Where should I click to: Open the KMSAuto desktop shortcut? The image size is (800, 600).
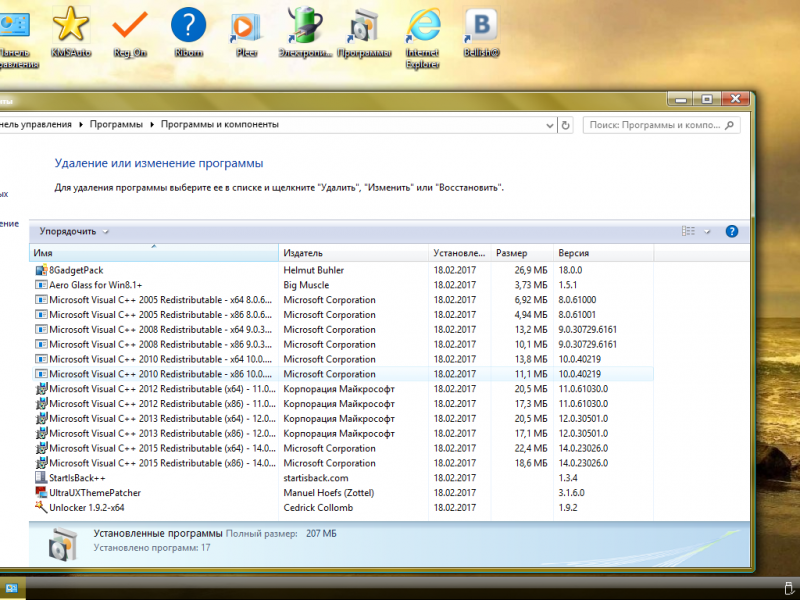tap(71, 31)
